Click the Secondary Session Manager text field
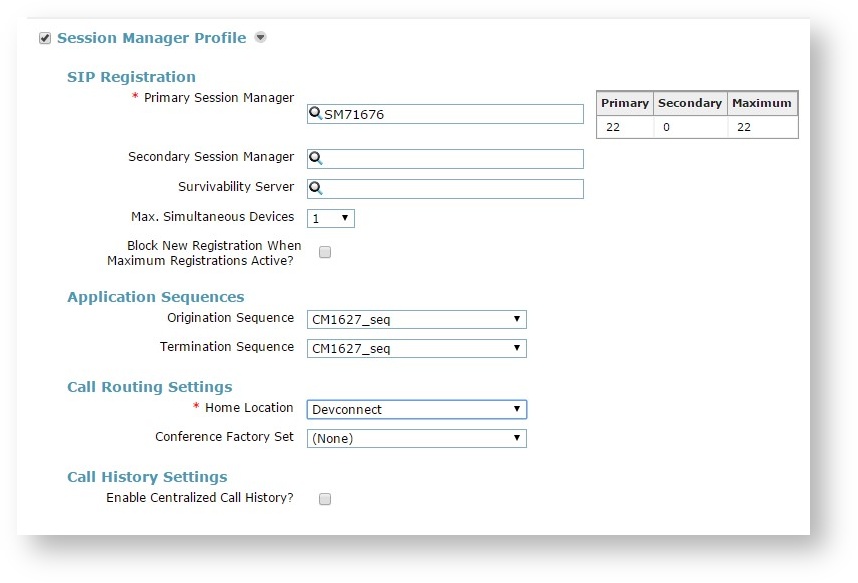 pos(452,159)
